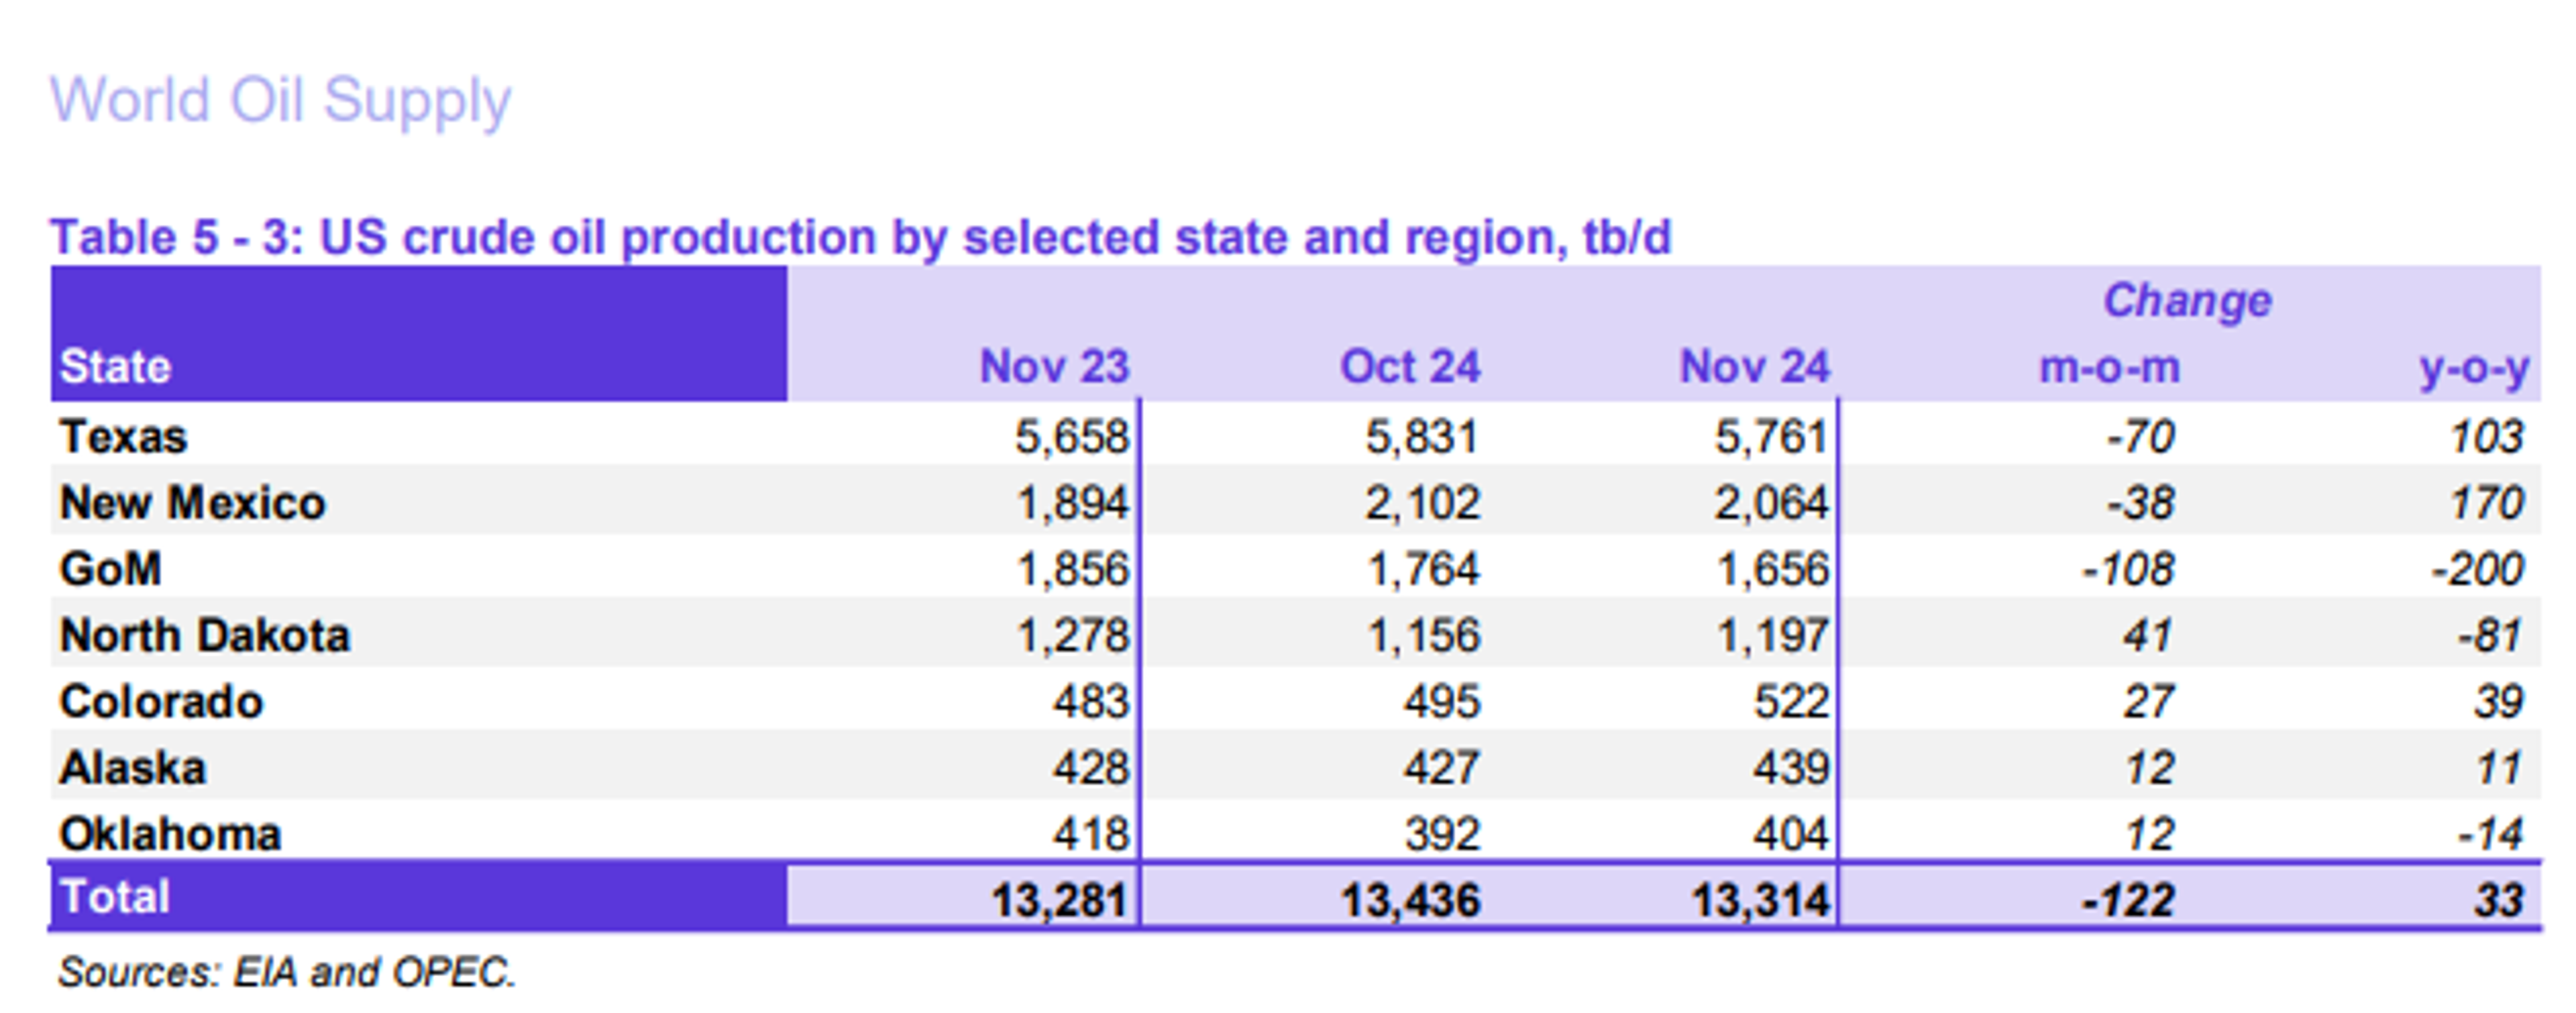Click the GoM row label
The width and height of the screenshot is (2576, 1013).
110,569
